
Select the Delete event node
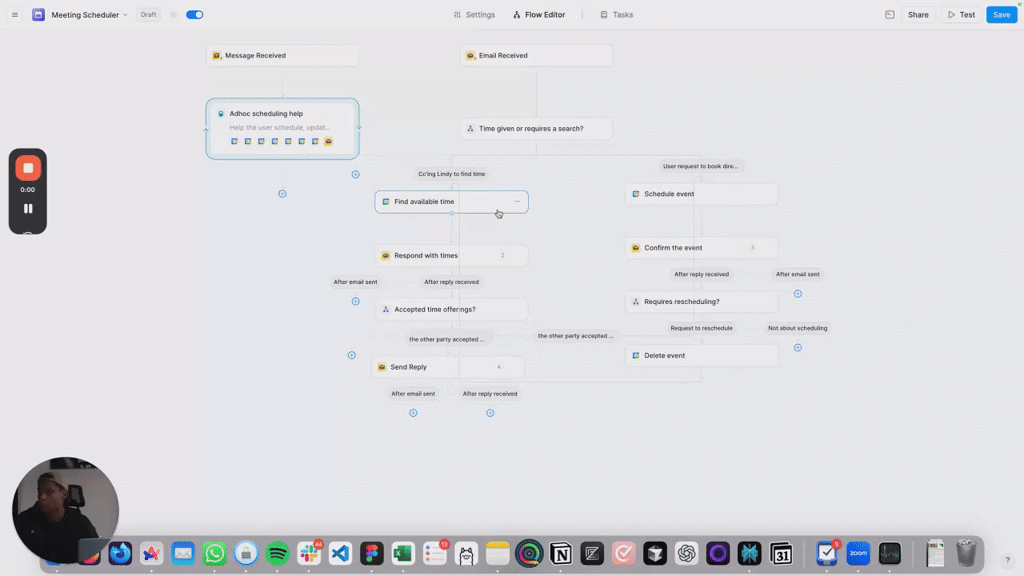tap(701, 356)
